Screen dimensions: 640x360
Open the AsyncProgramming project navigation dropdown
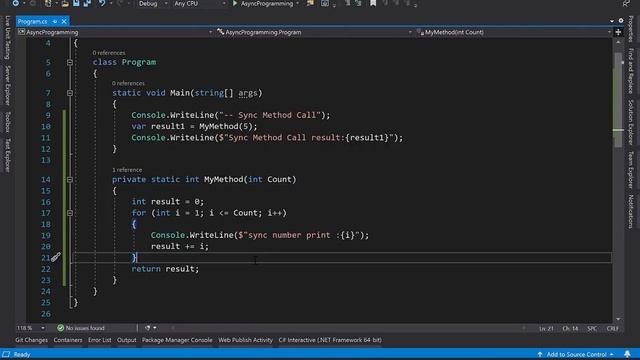[115, 32]
